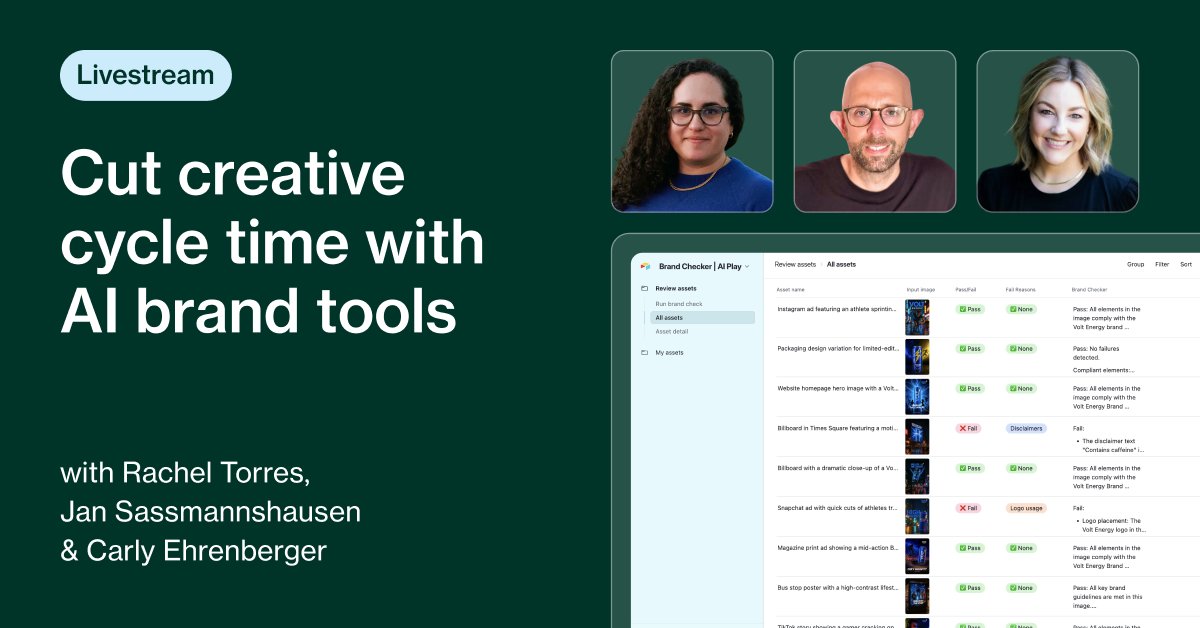Viewport: 1200px width, 628px height.
Task: Select 'Billboard with a dramatic close-up' asset name
Action: pos(838,468)
